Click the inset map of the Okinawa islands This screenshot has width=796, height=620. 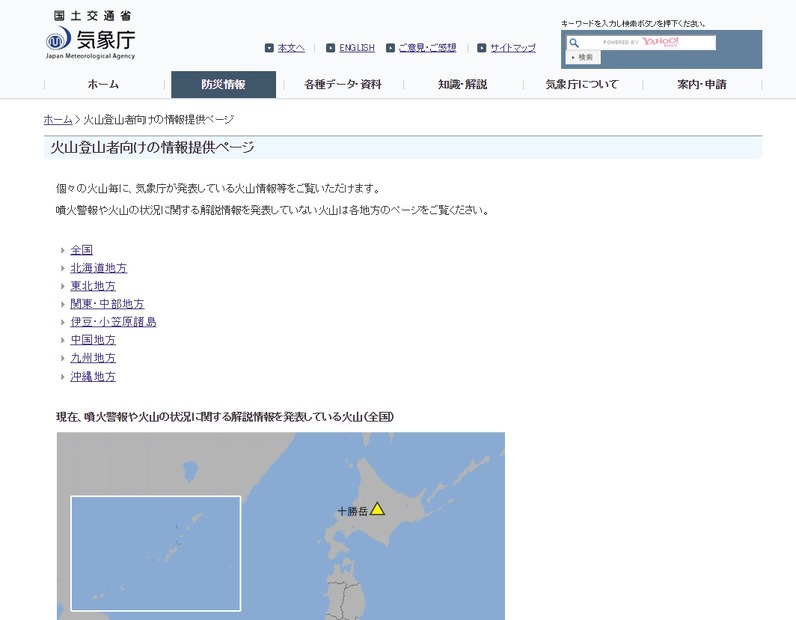pos(155,552)
